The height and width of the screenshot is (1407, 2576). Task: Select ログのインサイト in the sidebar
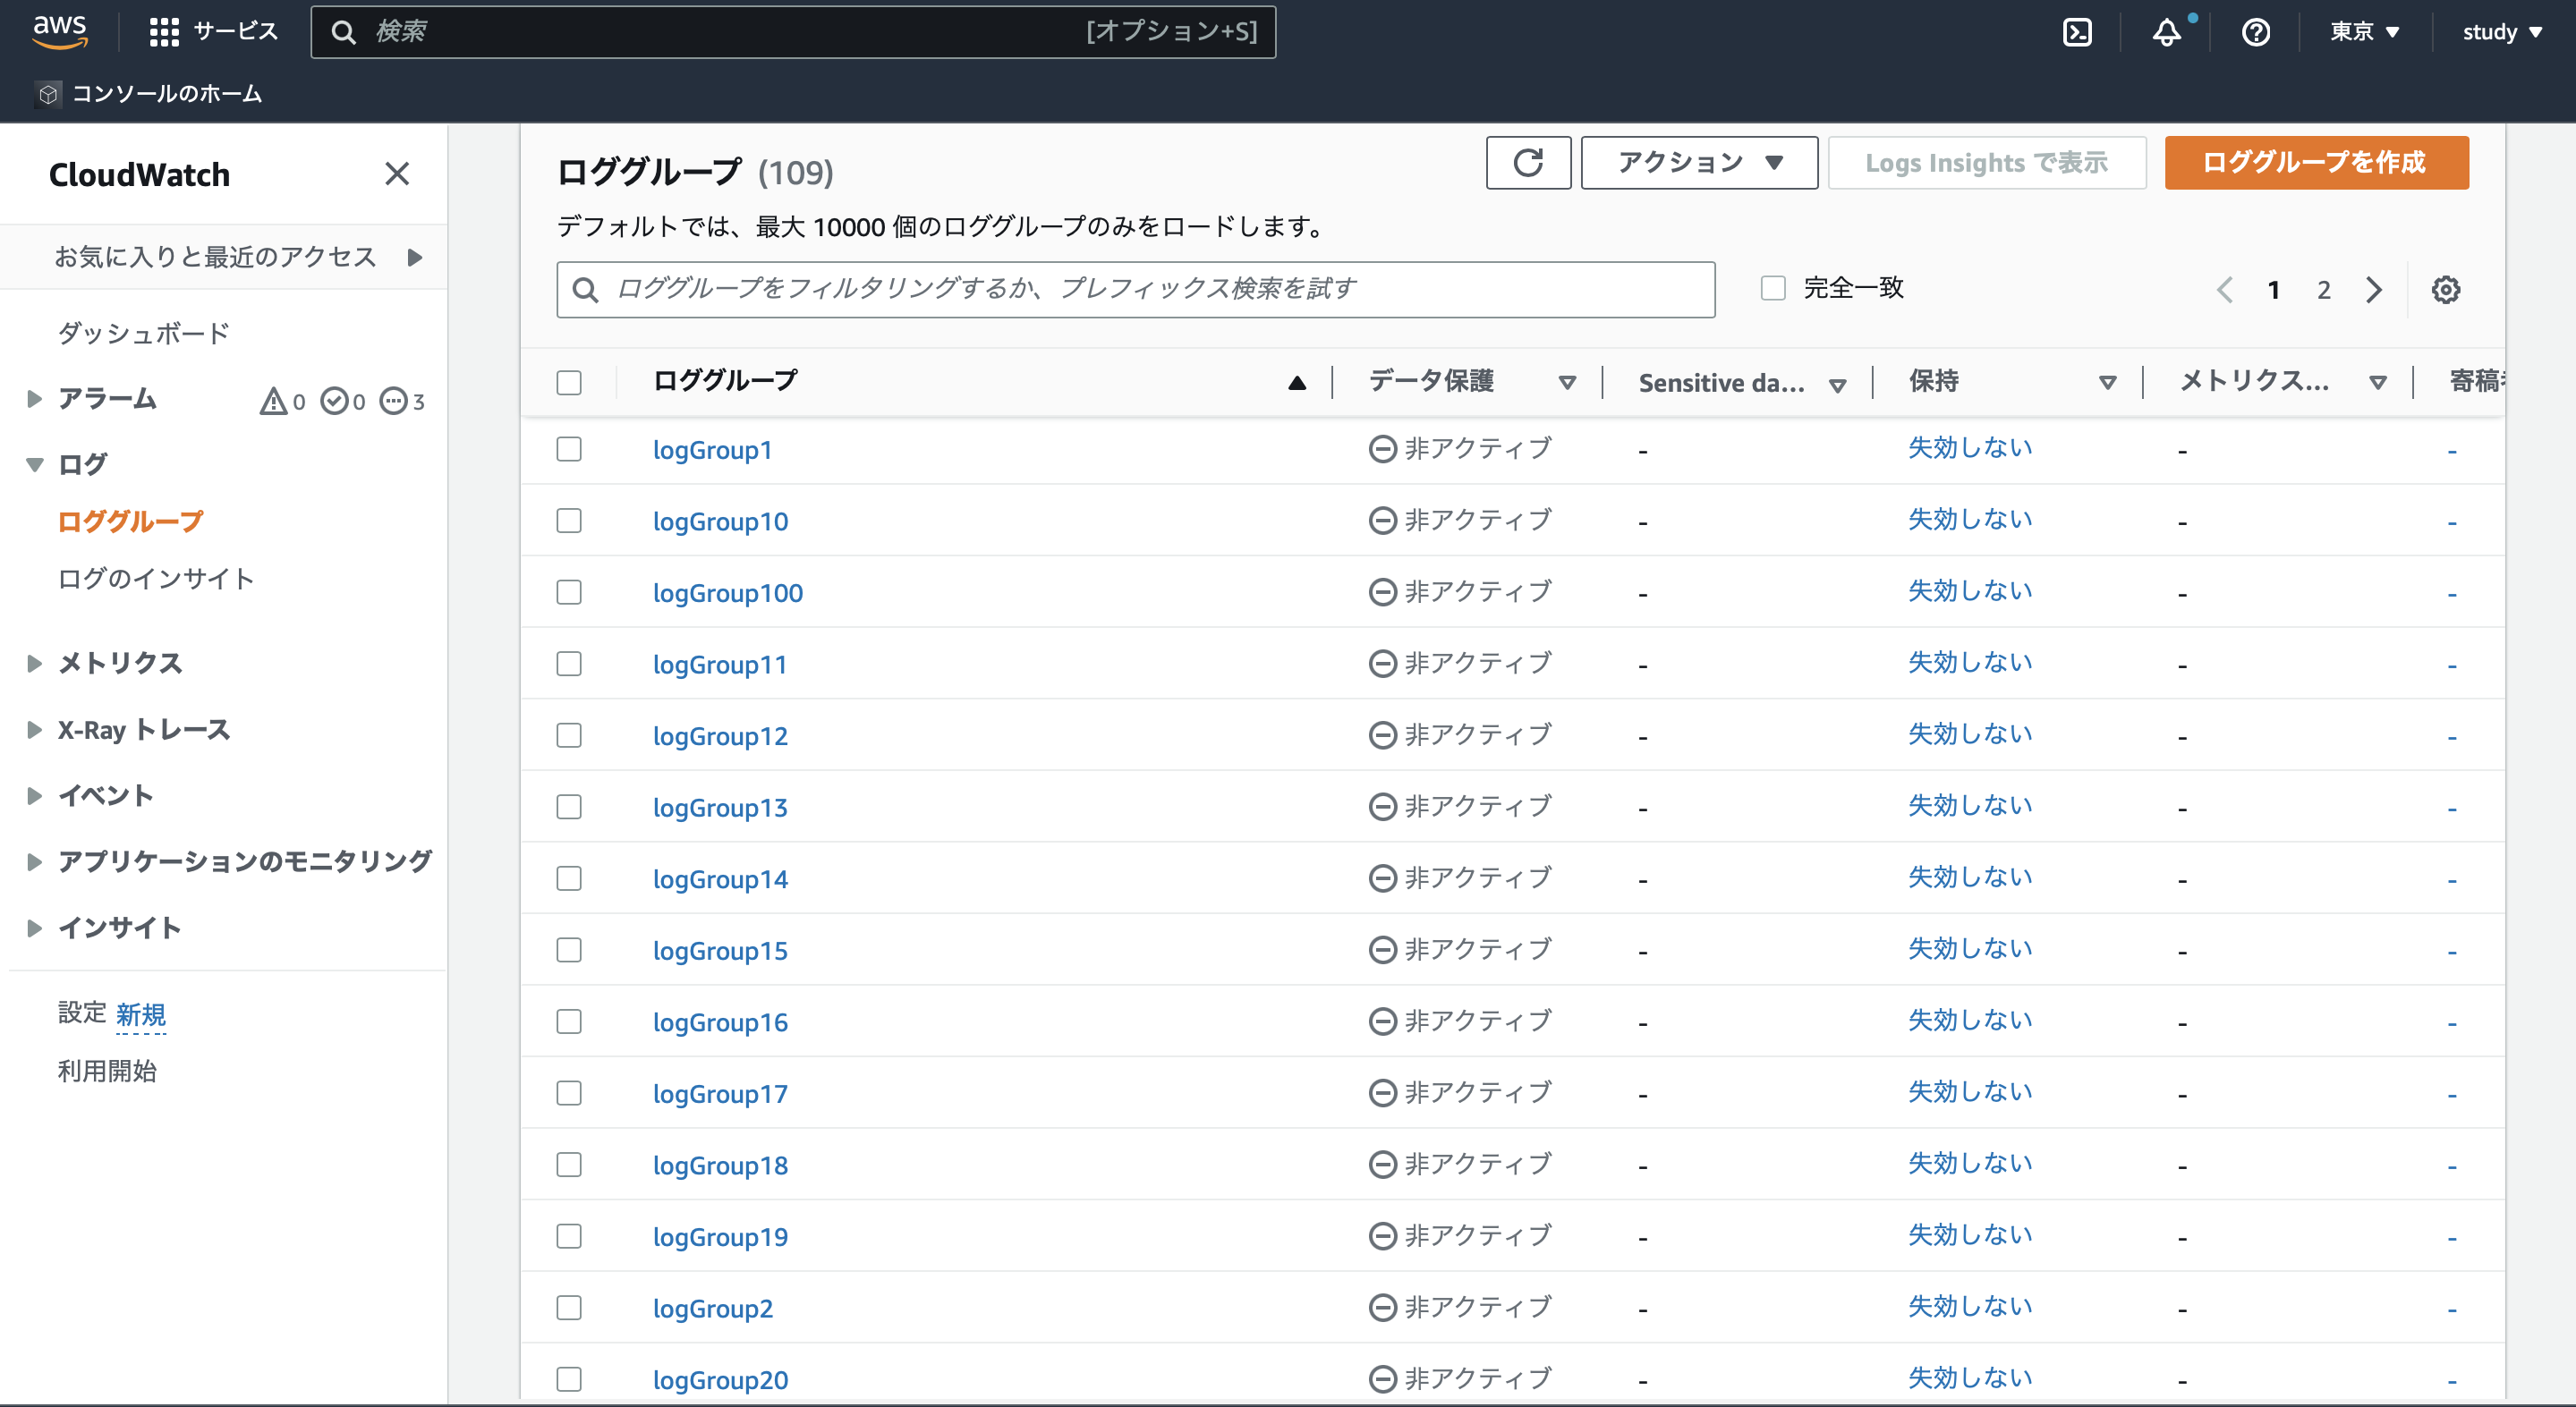(x=155, y=578)
